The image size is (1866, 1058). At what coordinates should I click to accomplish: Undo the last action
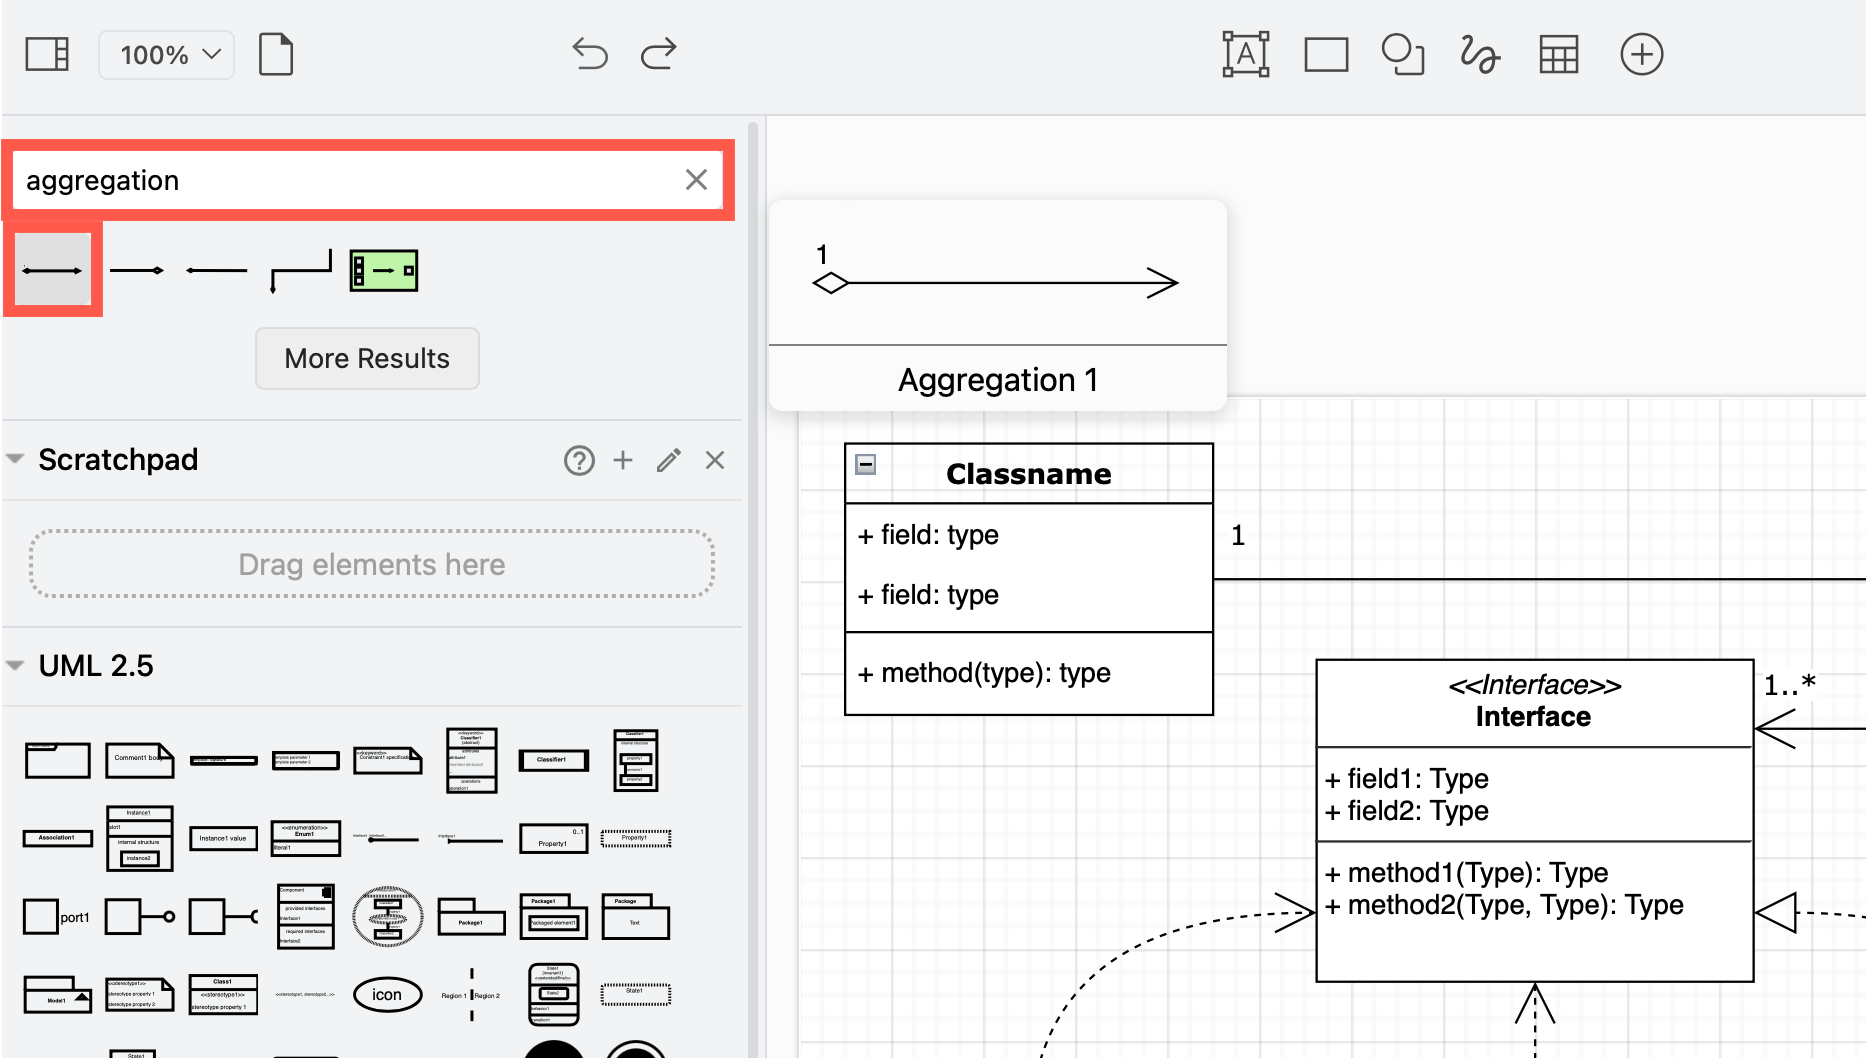pyautogui.click(x=590, y=54)
